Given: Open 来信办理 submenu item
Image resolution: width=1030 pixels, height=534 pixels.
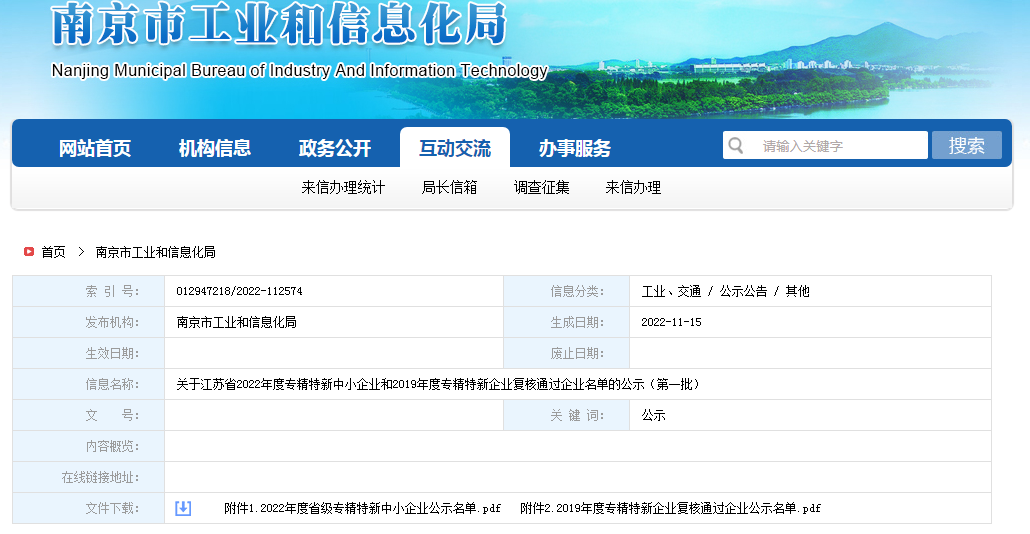Looking at the screenshot, I should 633,188.
